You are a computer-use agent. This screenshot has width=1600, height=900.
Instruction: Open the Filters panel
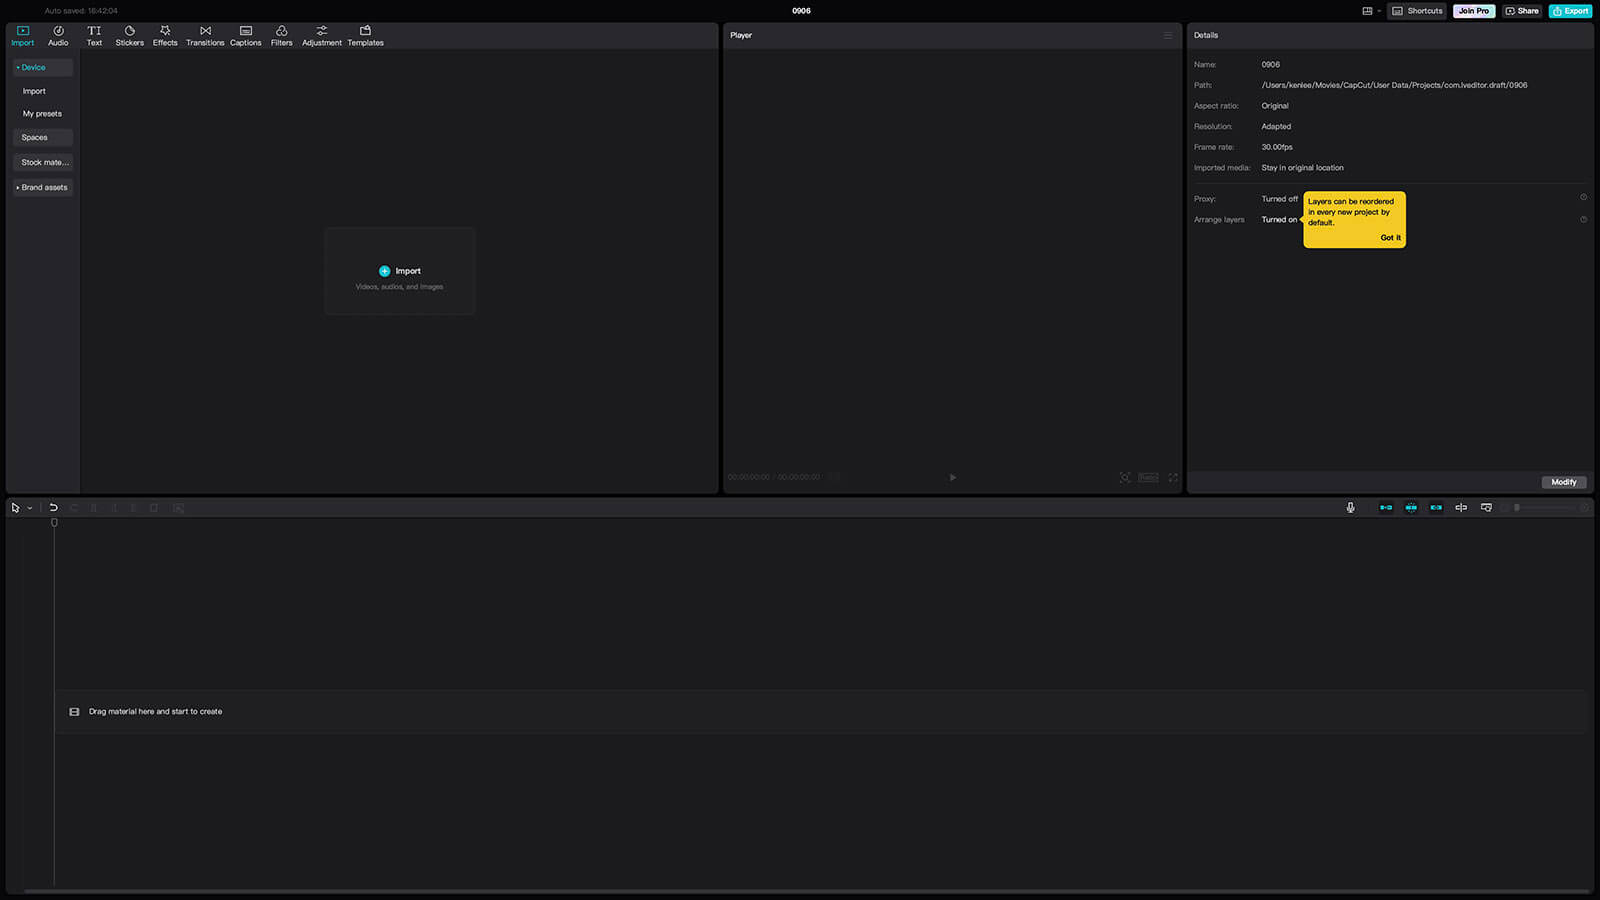pos(281,35)
